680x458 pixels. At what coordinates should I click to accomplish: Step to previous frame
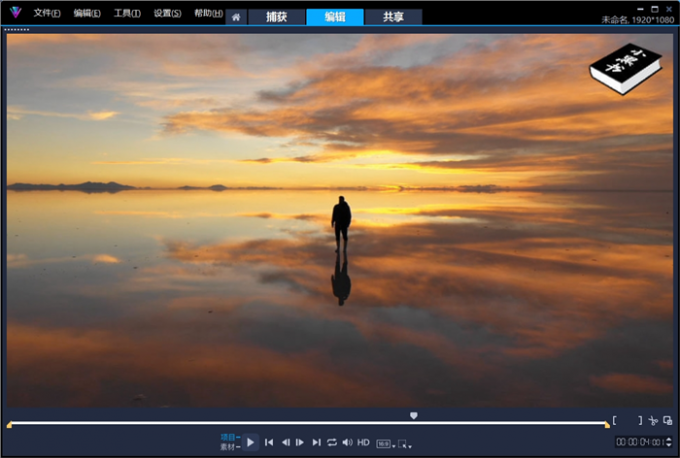pos(285,442)
